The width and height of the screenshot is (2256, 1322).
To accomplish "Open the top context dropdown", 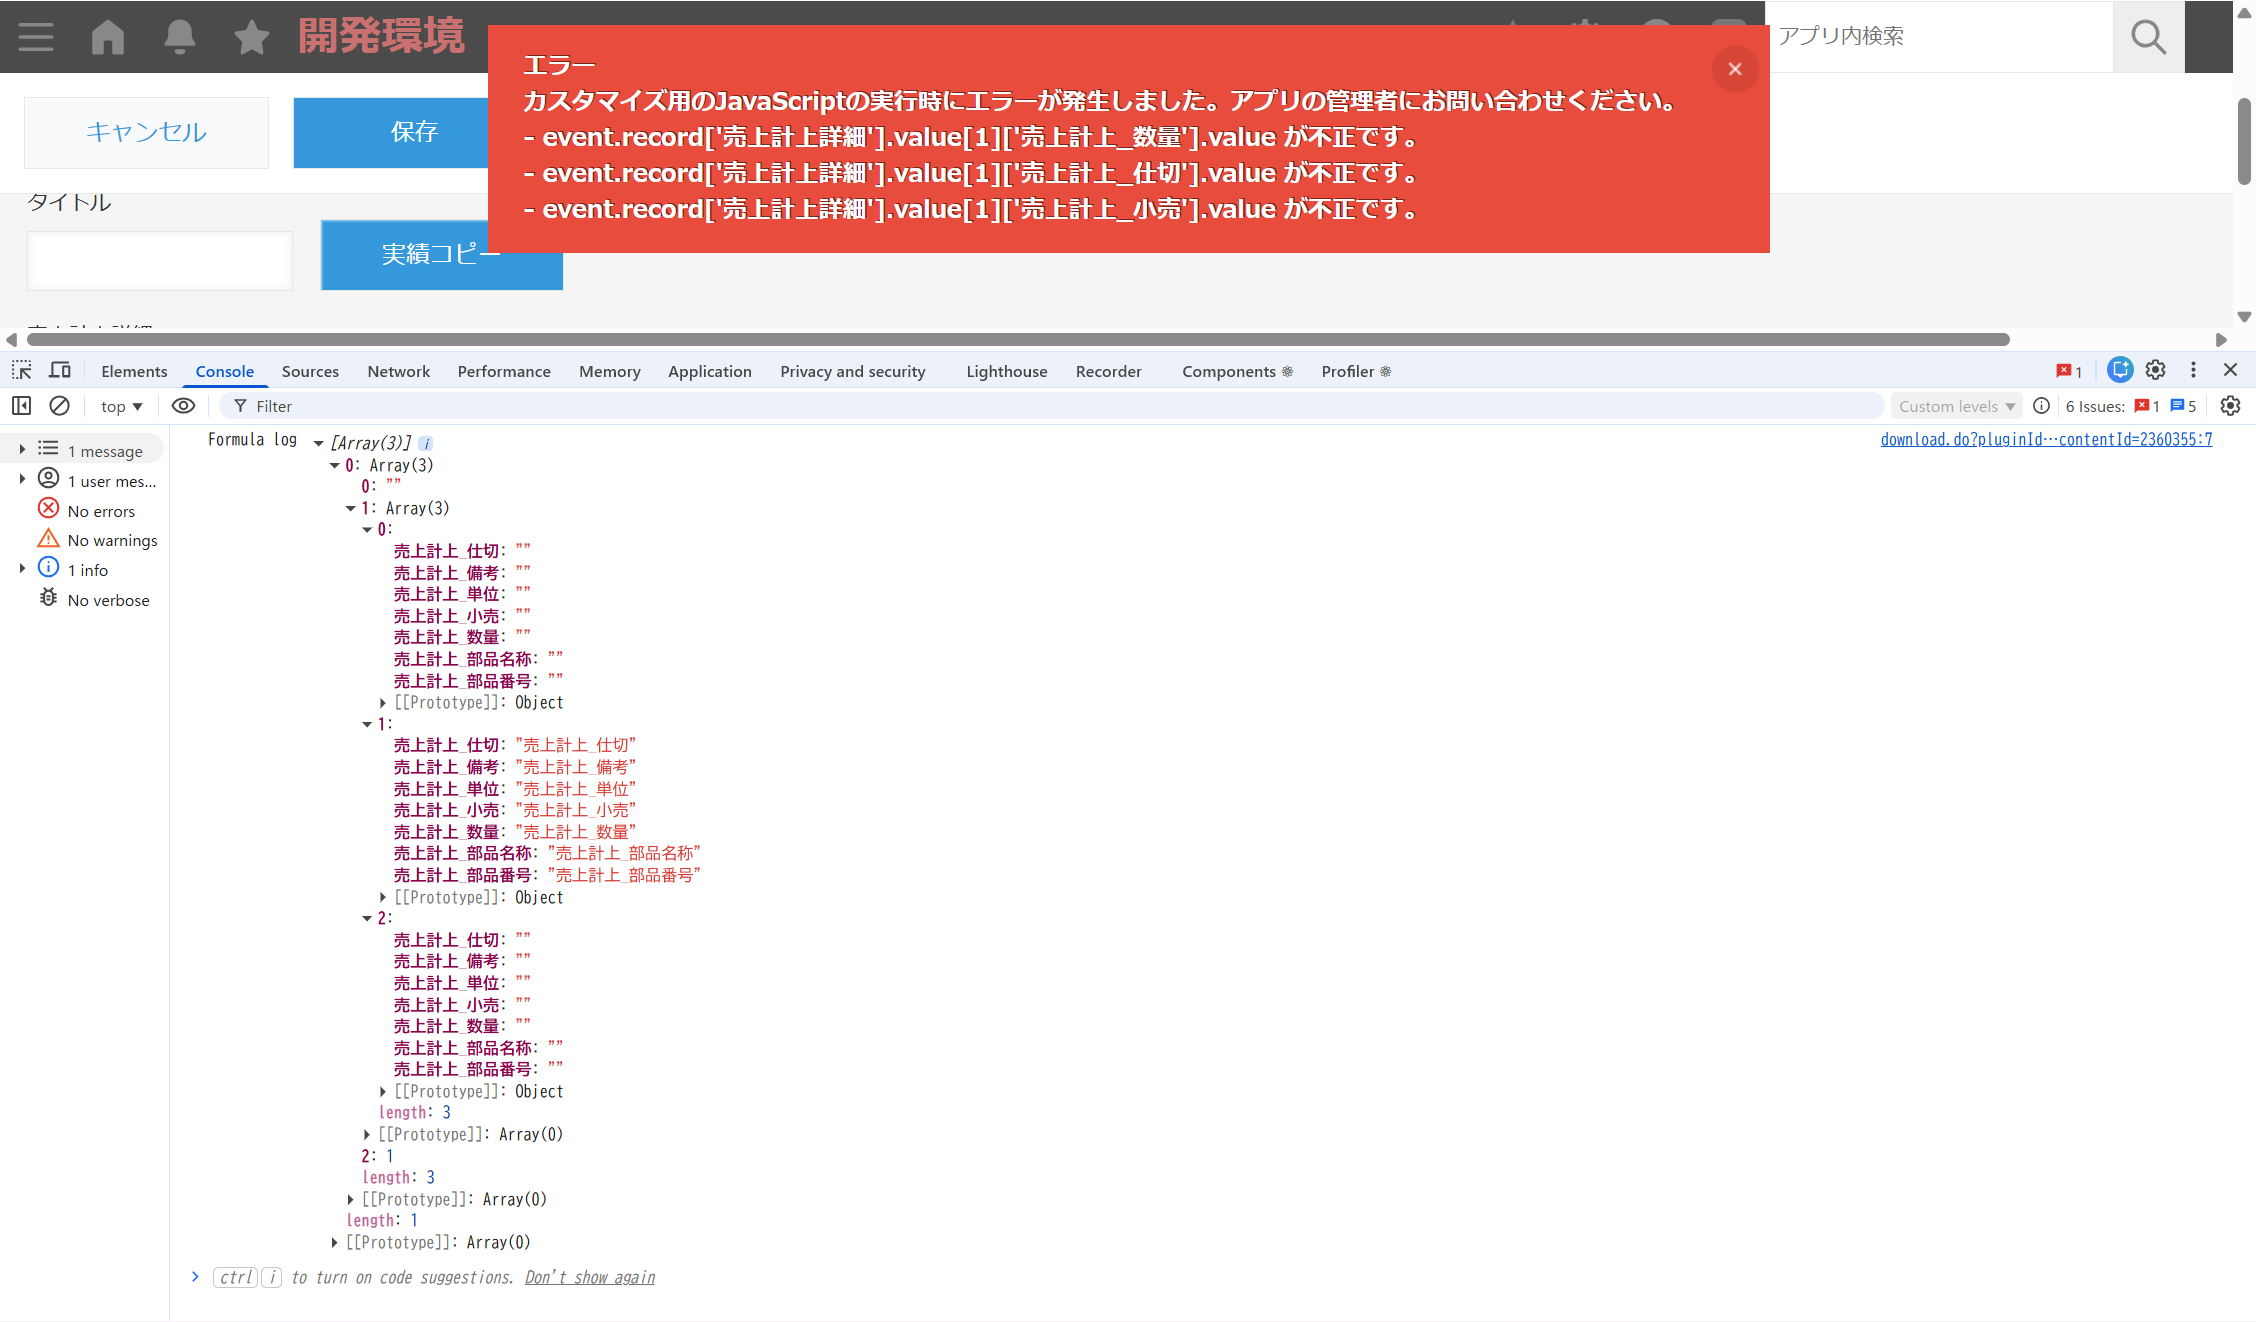I will pos(121,406).
